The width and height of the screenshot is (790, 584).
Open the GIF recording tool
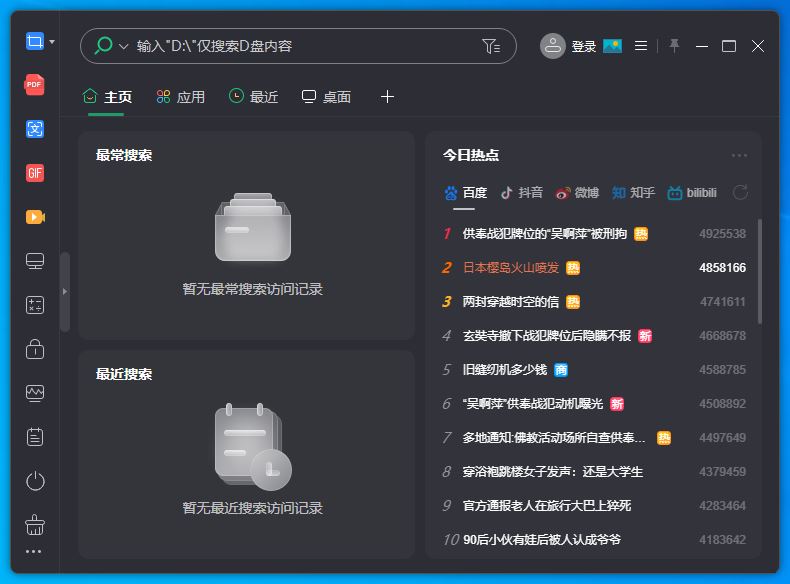(35, 173)
